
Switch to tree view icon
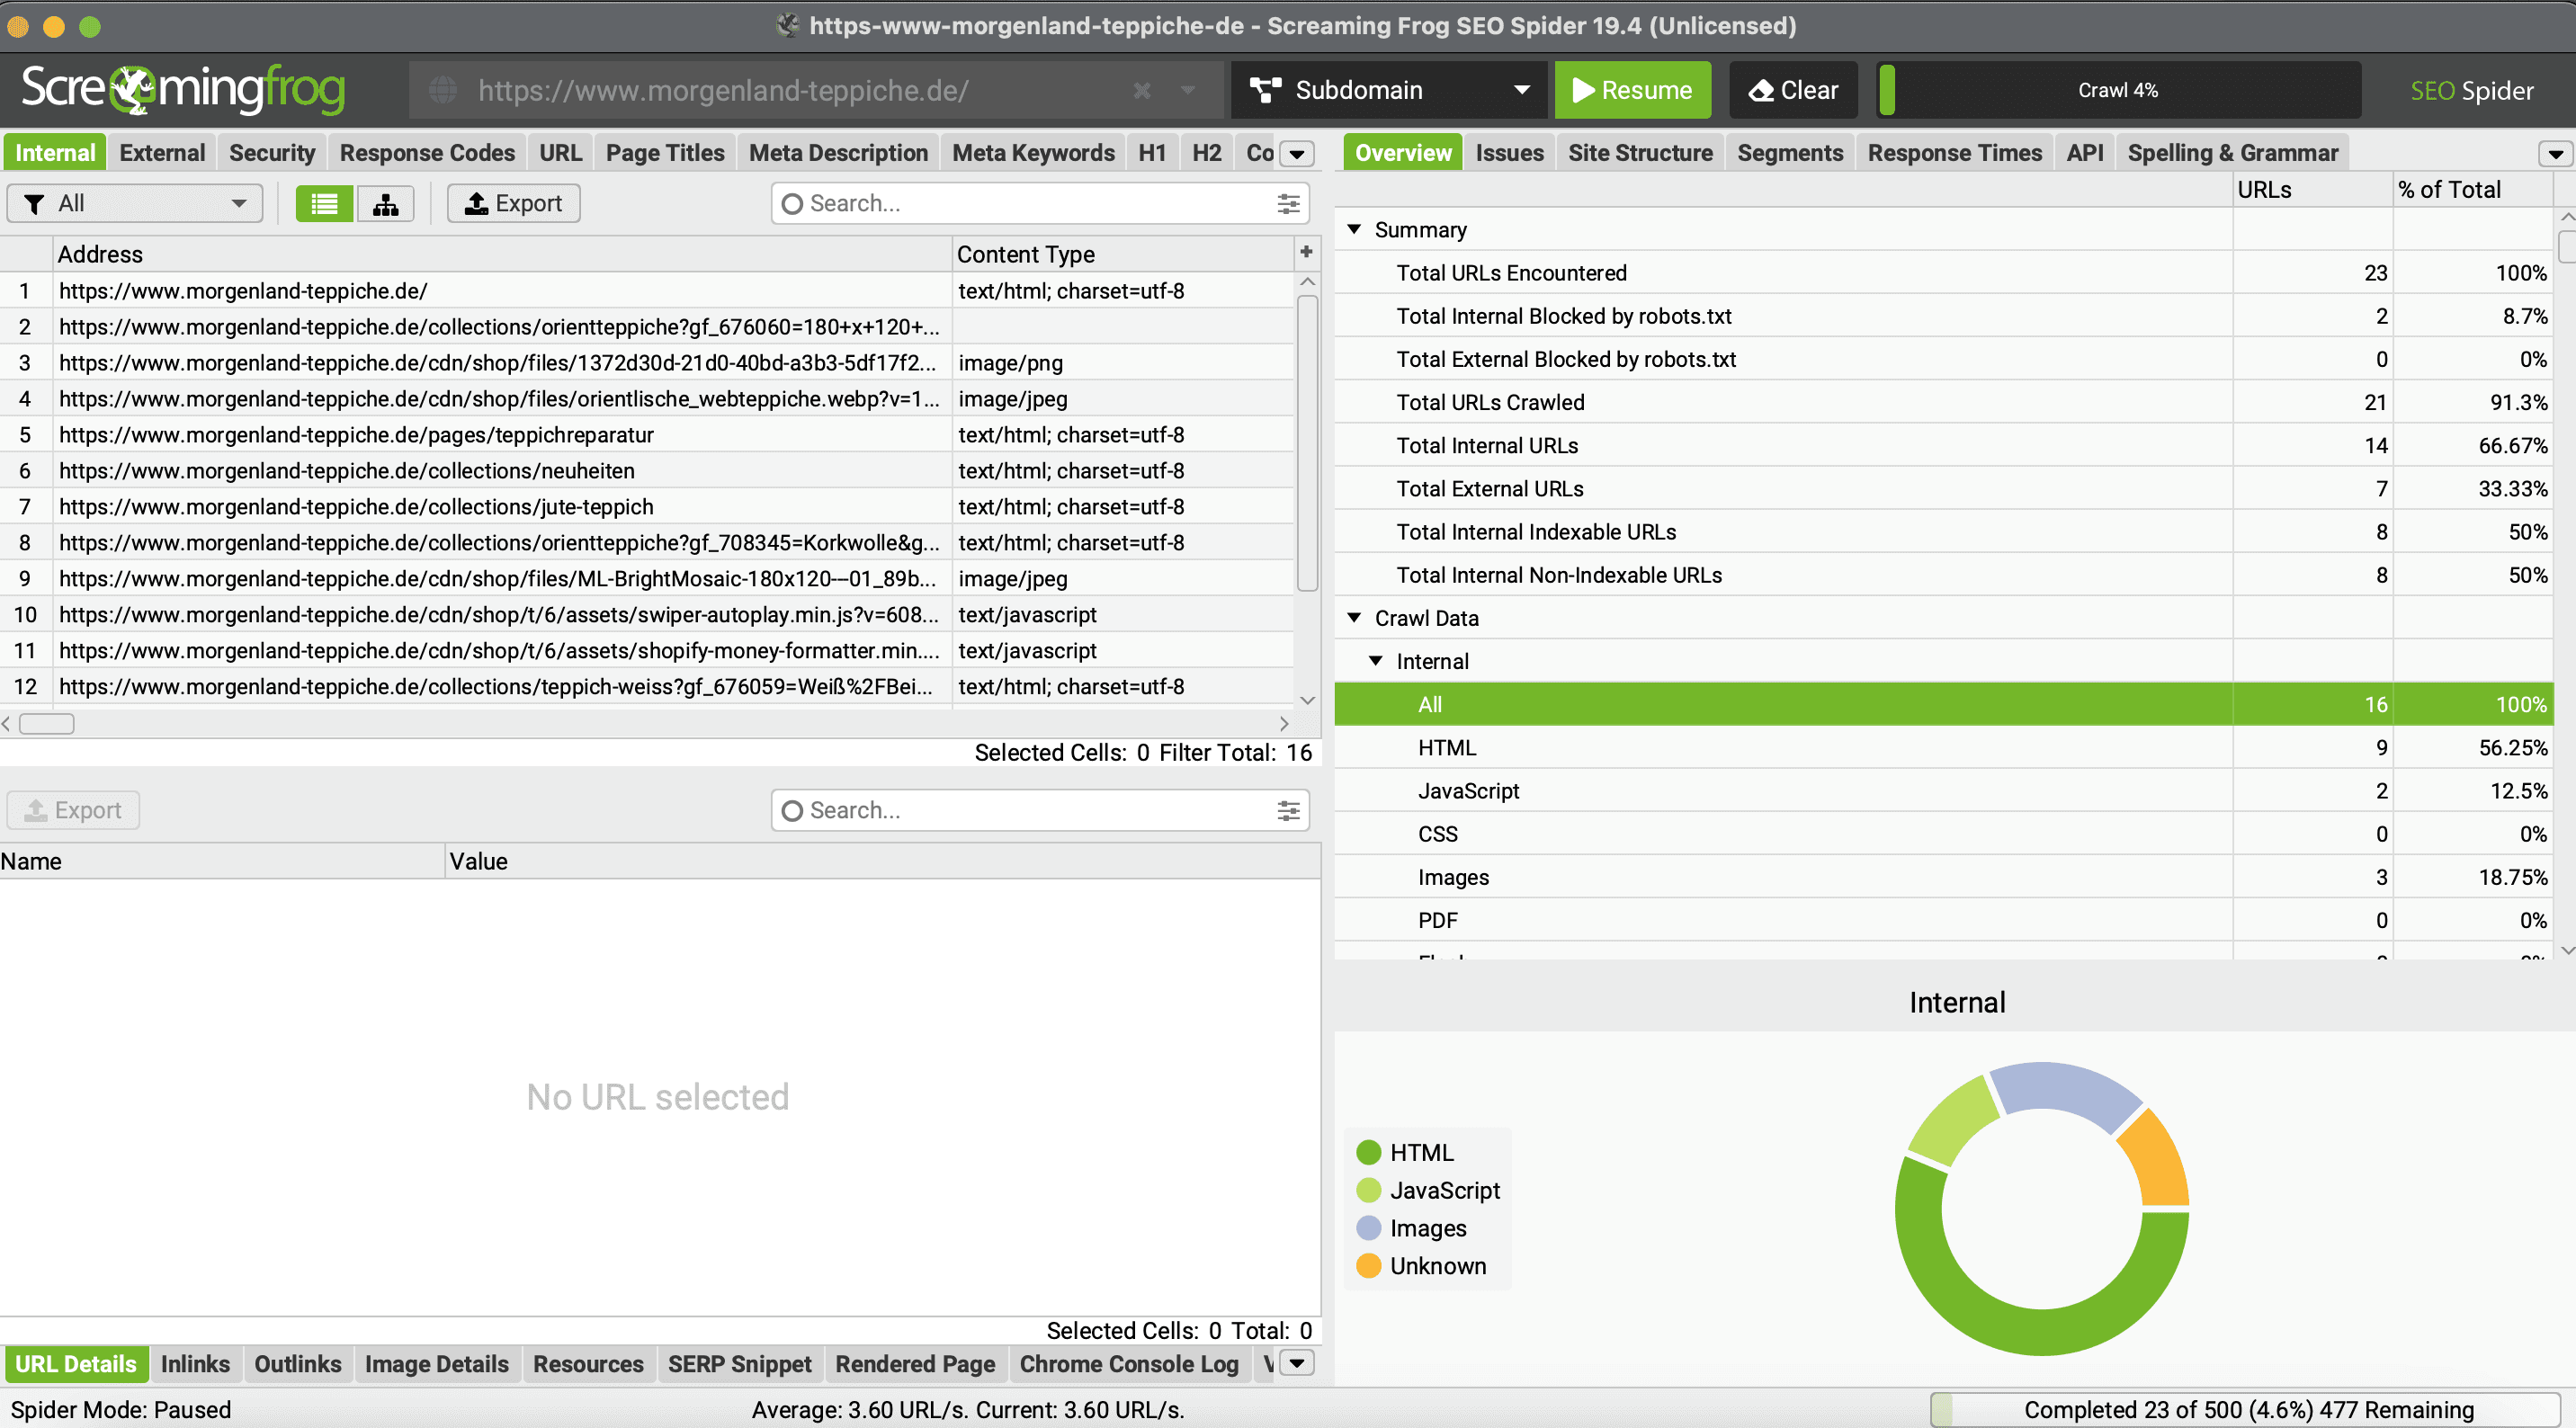coord(385,204)
